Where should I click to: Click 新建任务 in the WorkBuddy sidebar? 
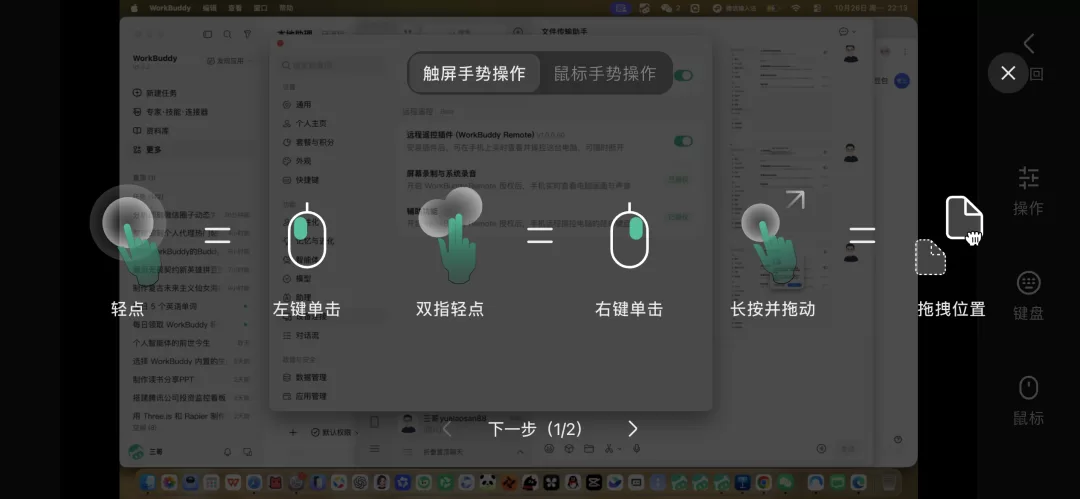tap(155, 93)
